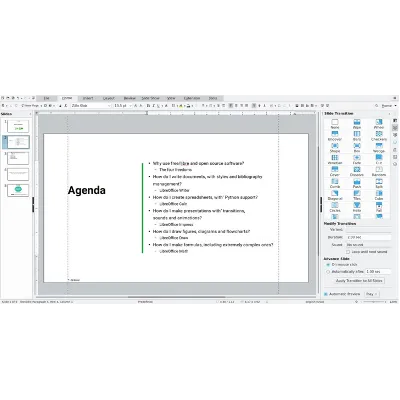Select the Wedge transition
The image size is (400, 400).
tap(379, 148)
